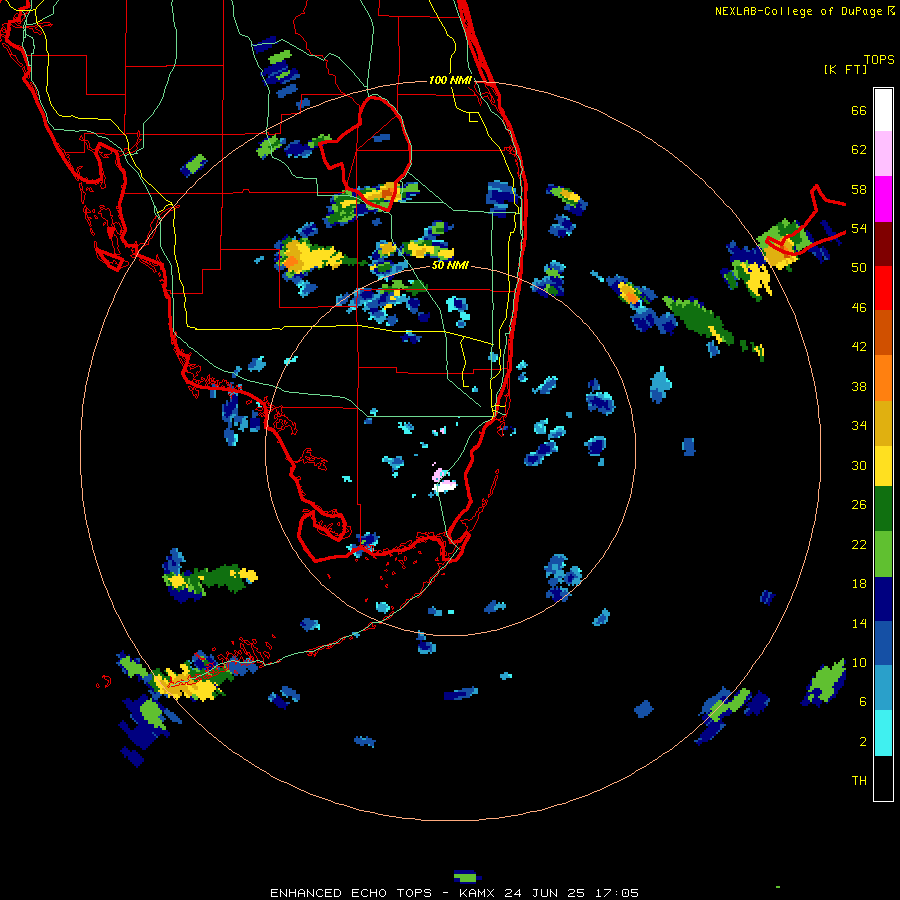The height and width of the screenshot is (900, 900).
Task: Click the '17:05' timestamp
Action: pos(615,893)
